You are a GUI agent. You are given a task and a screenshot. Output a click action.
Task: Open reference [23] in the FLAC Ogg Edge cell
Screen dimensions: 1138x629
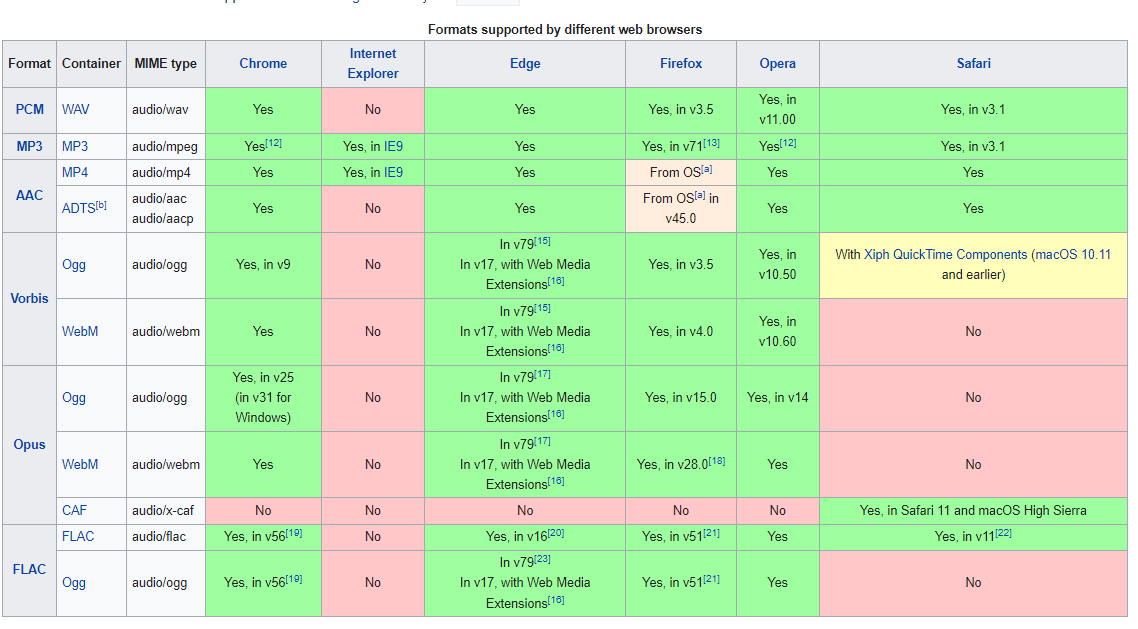click(x=542, y=559)
